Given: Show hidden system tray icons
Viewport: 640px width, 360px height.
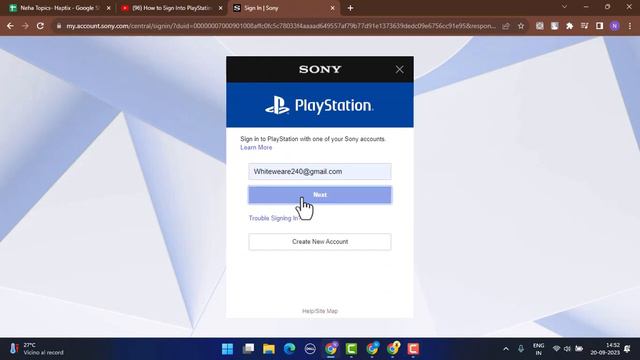Looking at the screenshot, I should (506, 349).
